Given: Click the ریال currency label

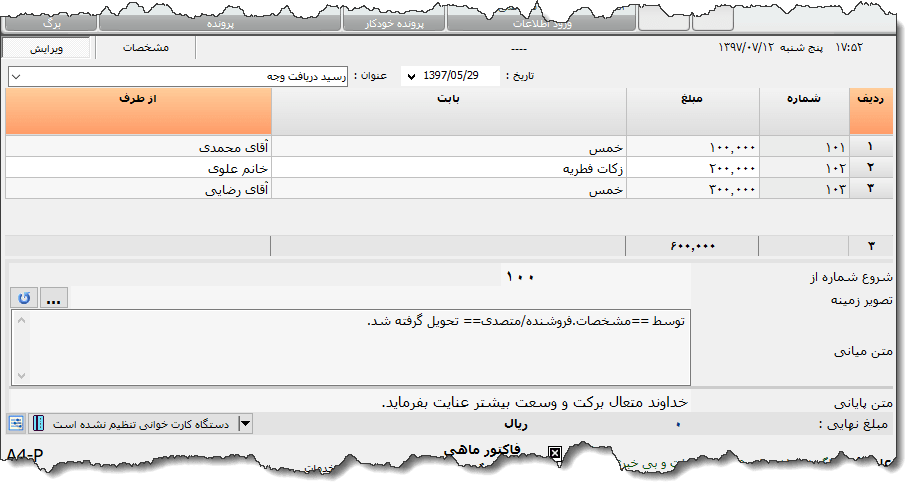Looking at the screenshot, I should tap(515, 424).
